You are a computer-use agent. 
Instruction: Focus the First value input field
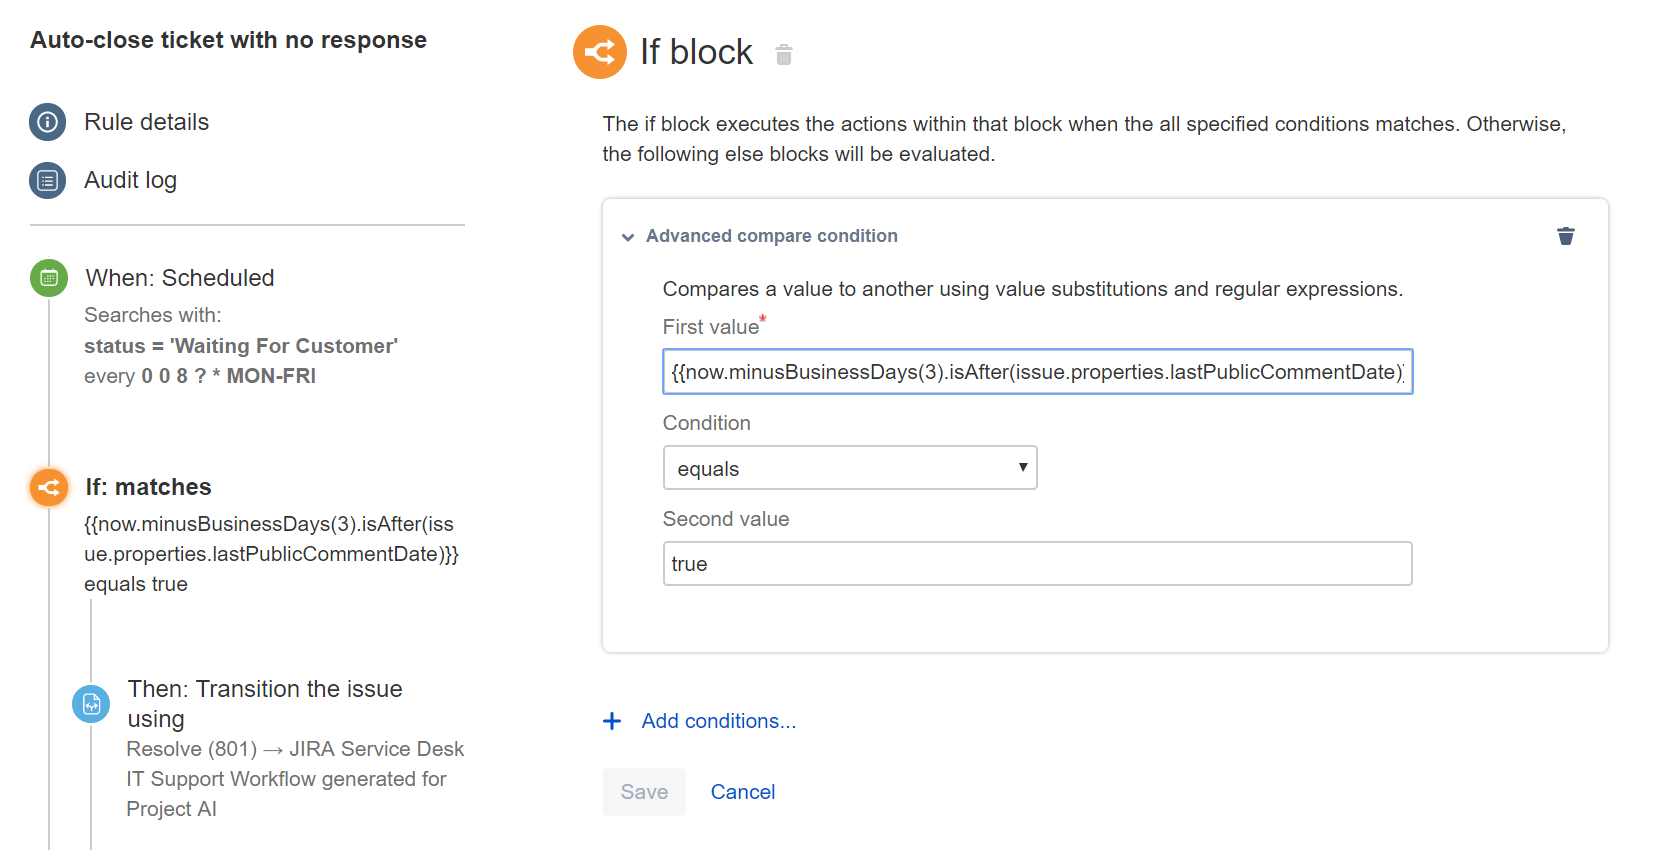pyautogui.click(x=1037, y=372)
